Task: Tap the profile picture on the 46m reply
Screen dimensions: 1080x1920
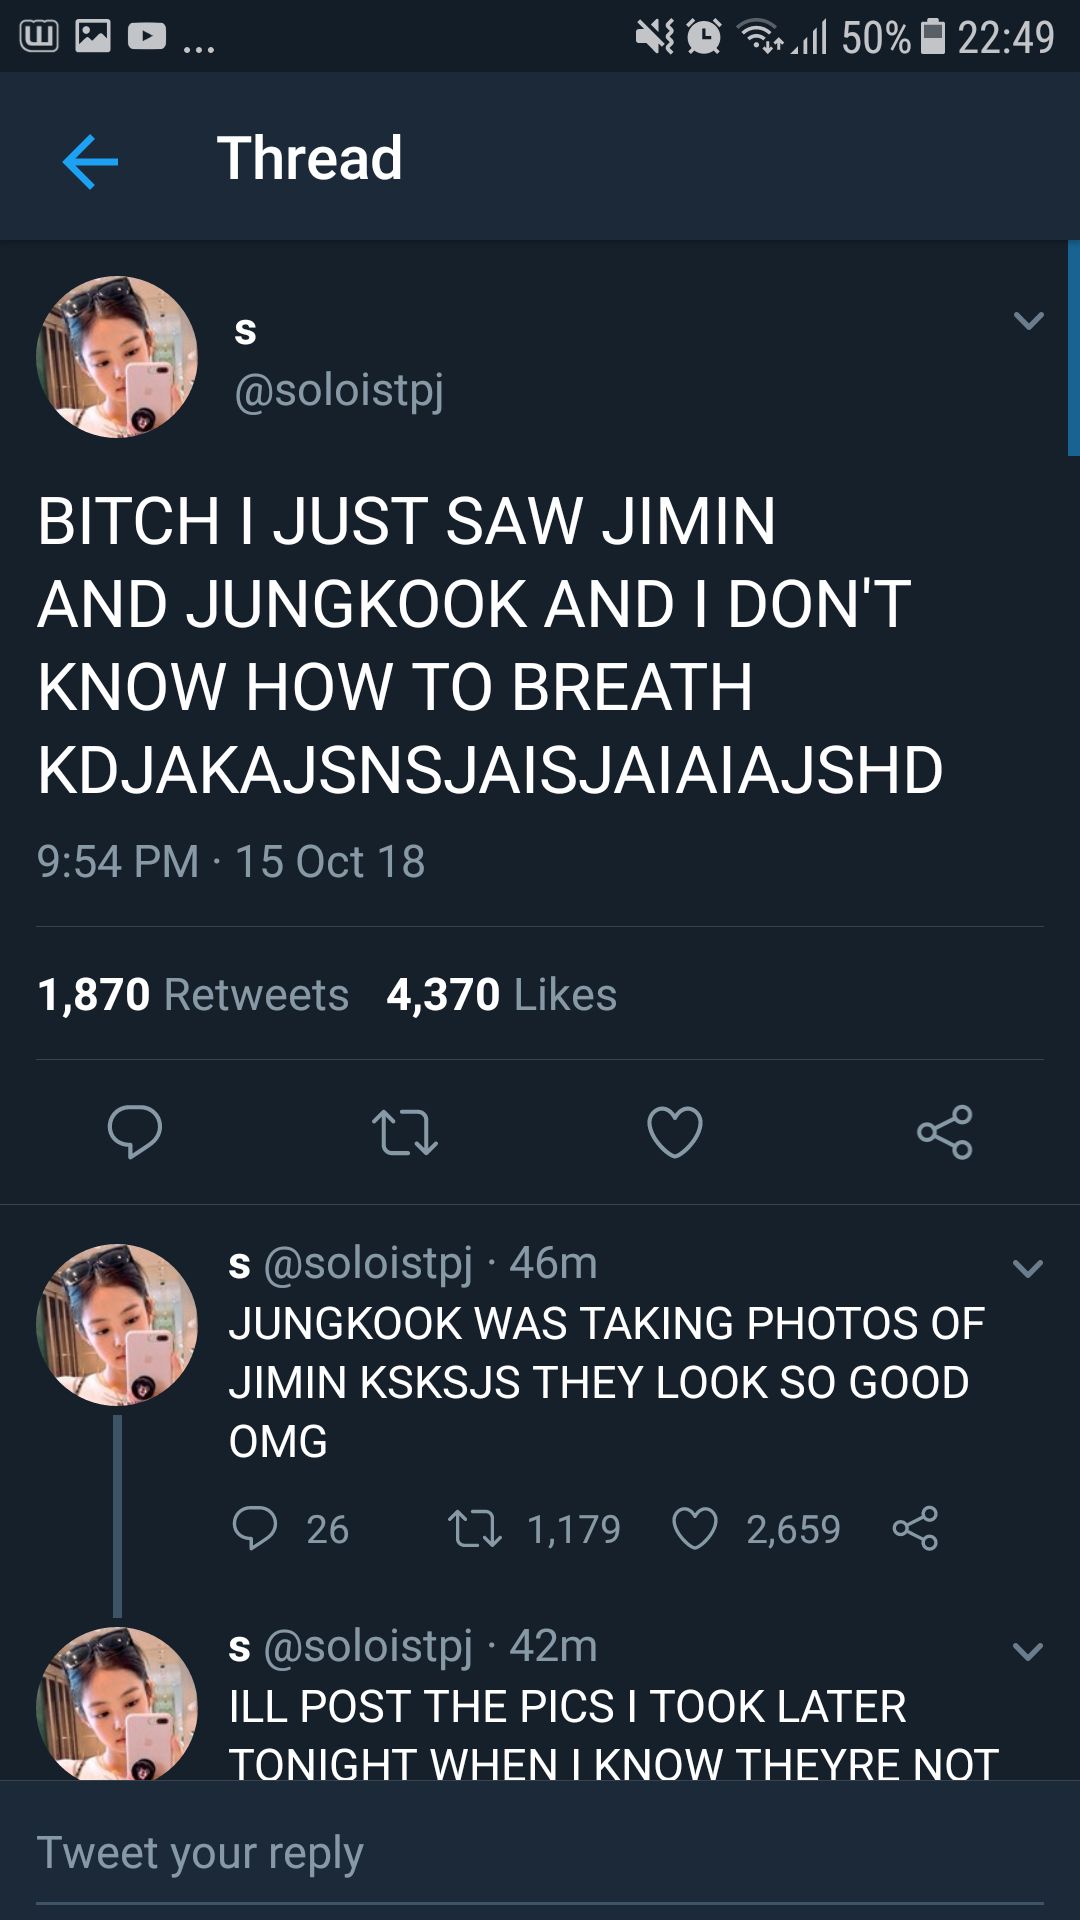Action: (x=117, y=1325)
